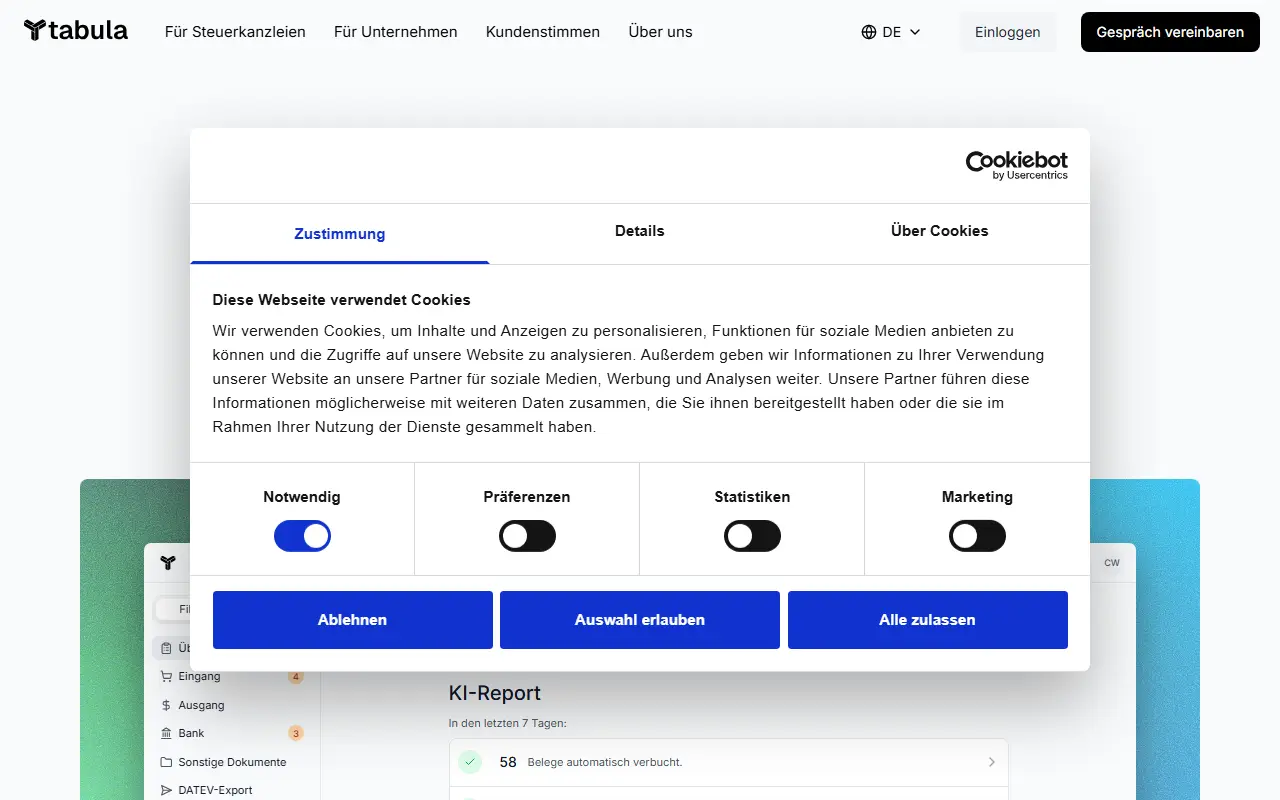The height and width of the screenshot is (800, 1280).
Task: Turn on the Marketing cookie switch
Action: click(977, 536)
